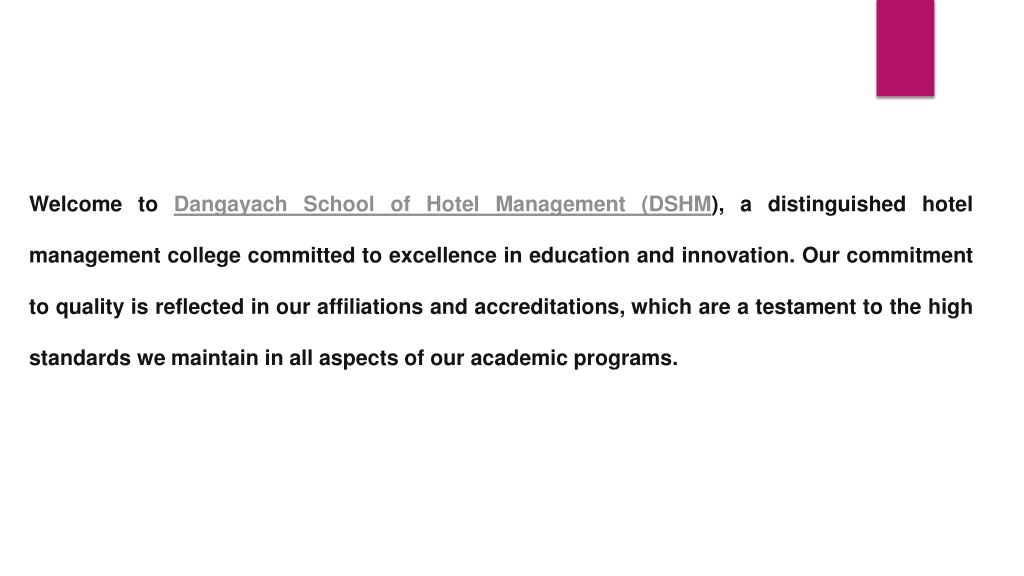This screenshot has height=576, width=1024.
Task: Click the word "maintain" in the last line
Action: (x=214, y=358)
